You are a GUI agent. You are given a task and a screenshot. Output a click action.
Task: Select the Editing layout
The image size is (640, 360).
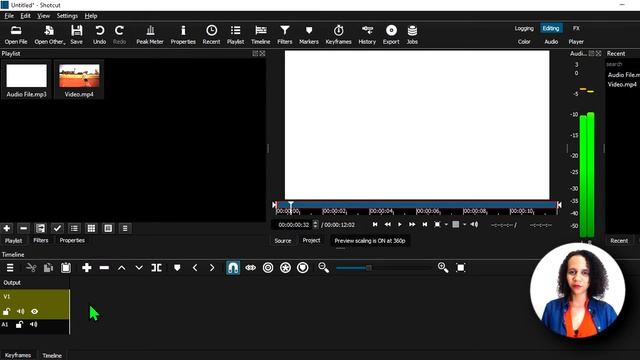551,28
